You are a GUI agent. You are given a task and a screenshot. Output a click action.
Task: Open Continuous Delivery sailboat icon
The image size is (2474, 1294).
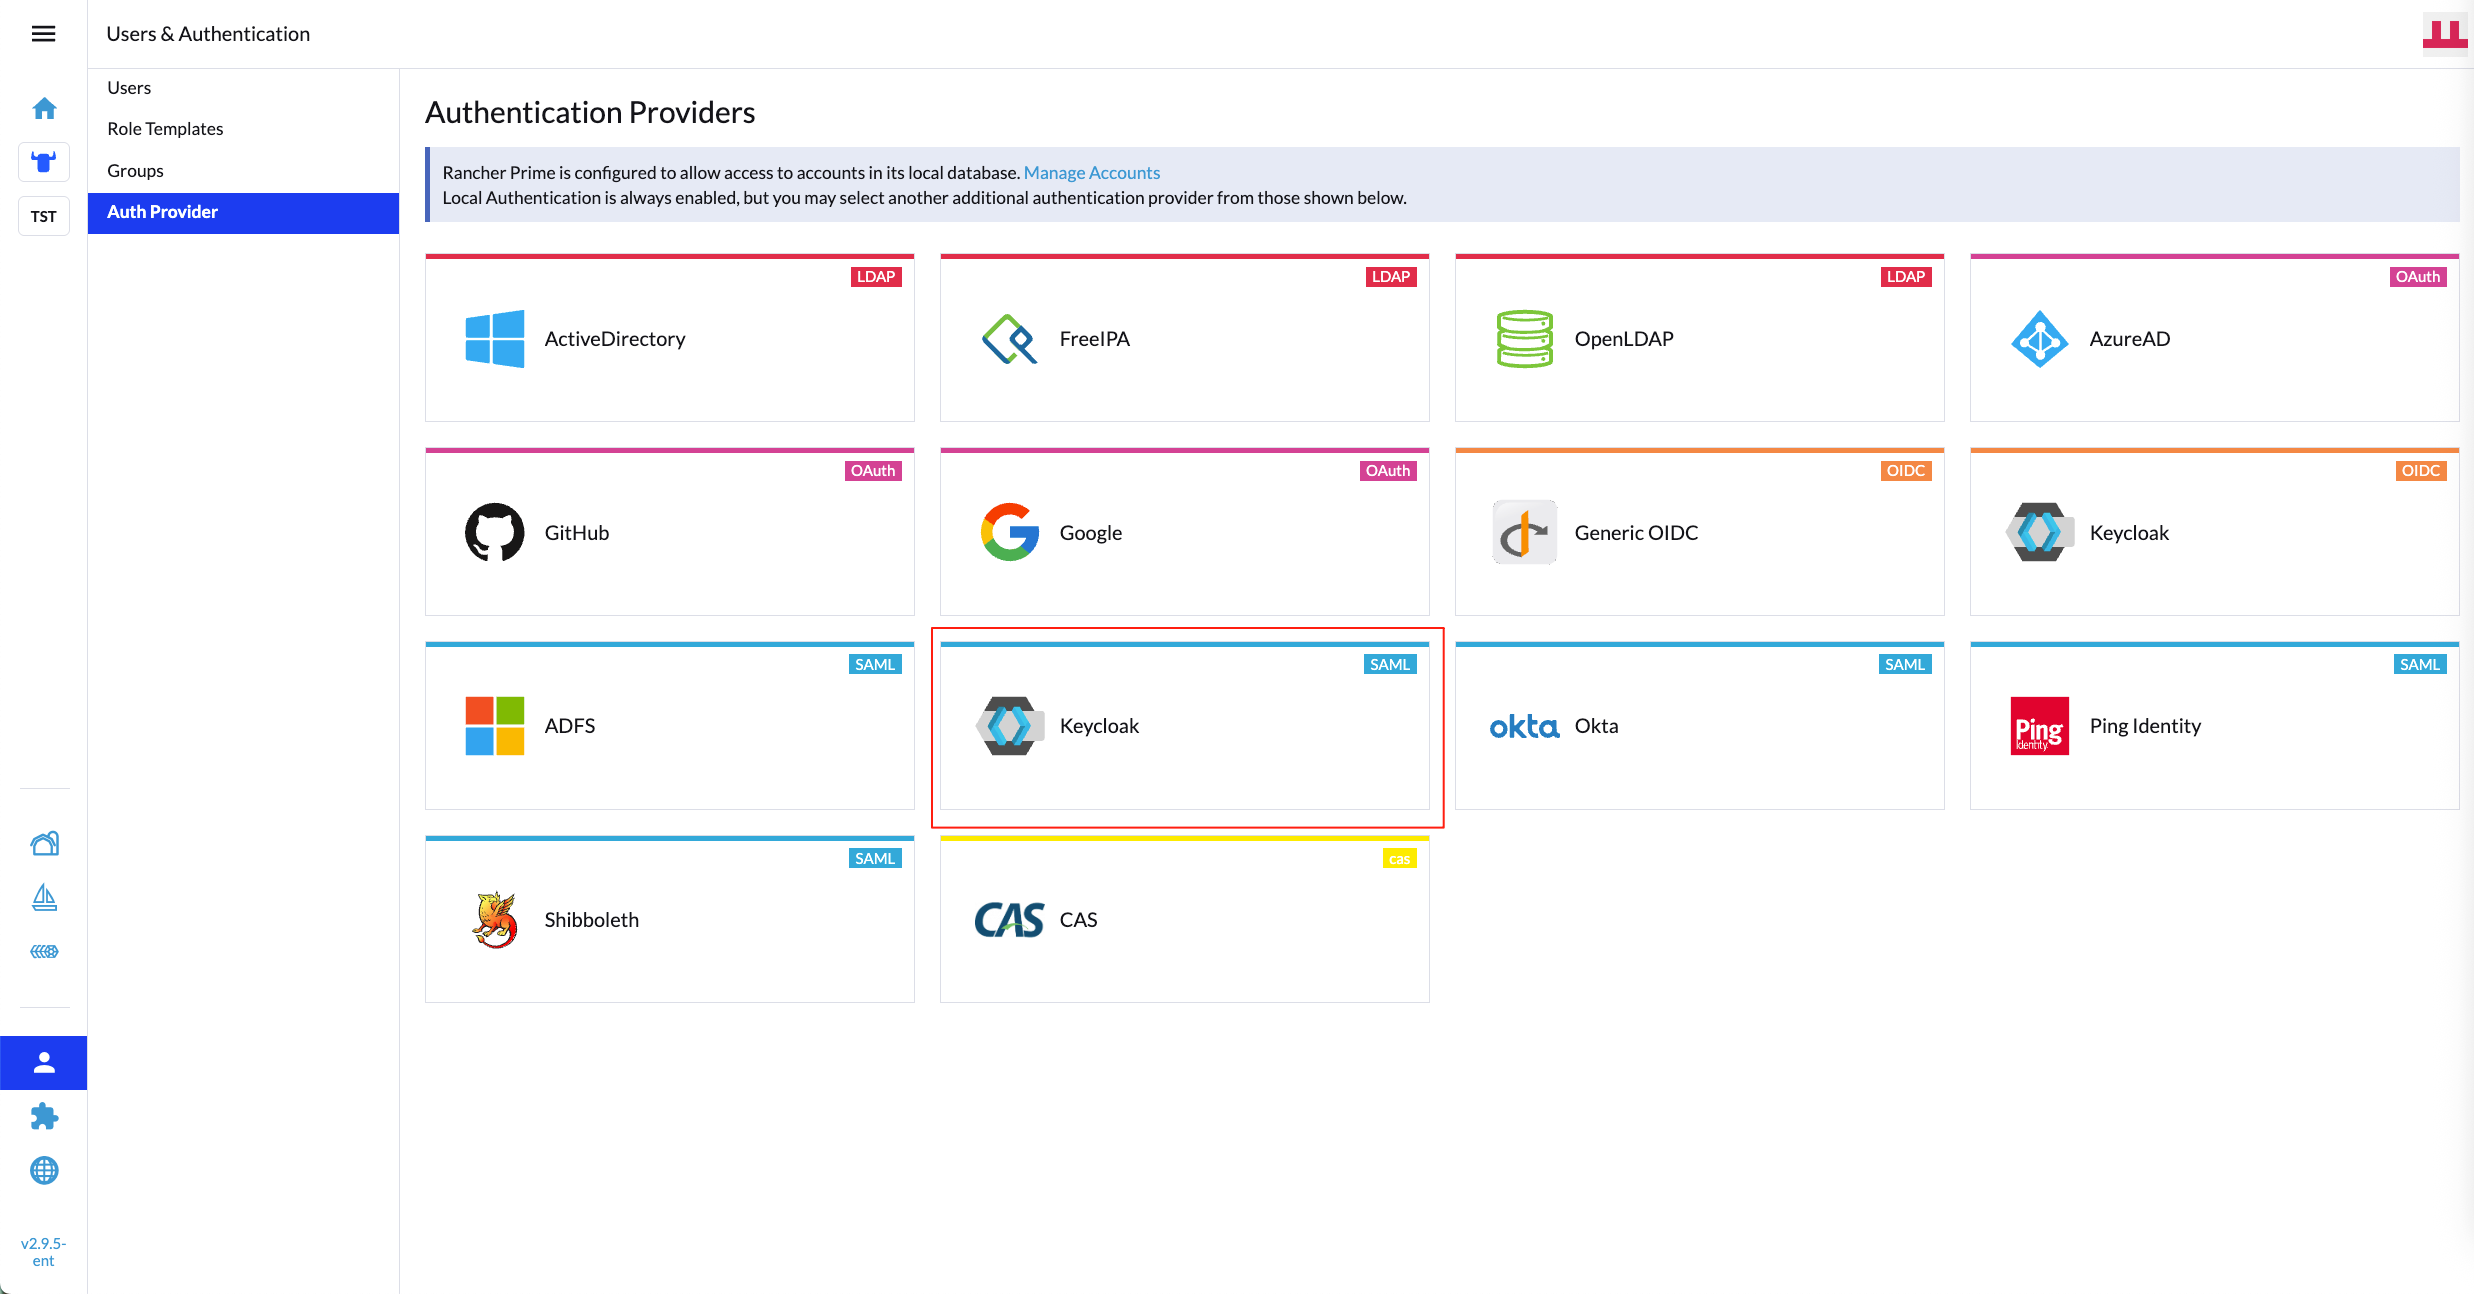click(x=44, y=897)
